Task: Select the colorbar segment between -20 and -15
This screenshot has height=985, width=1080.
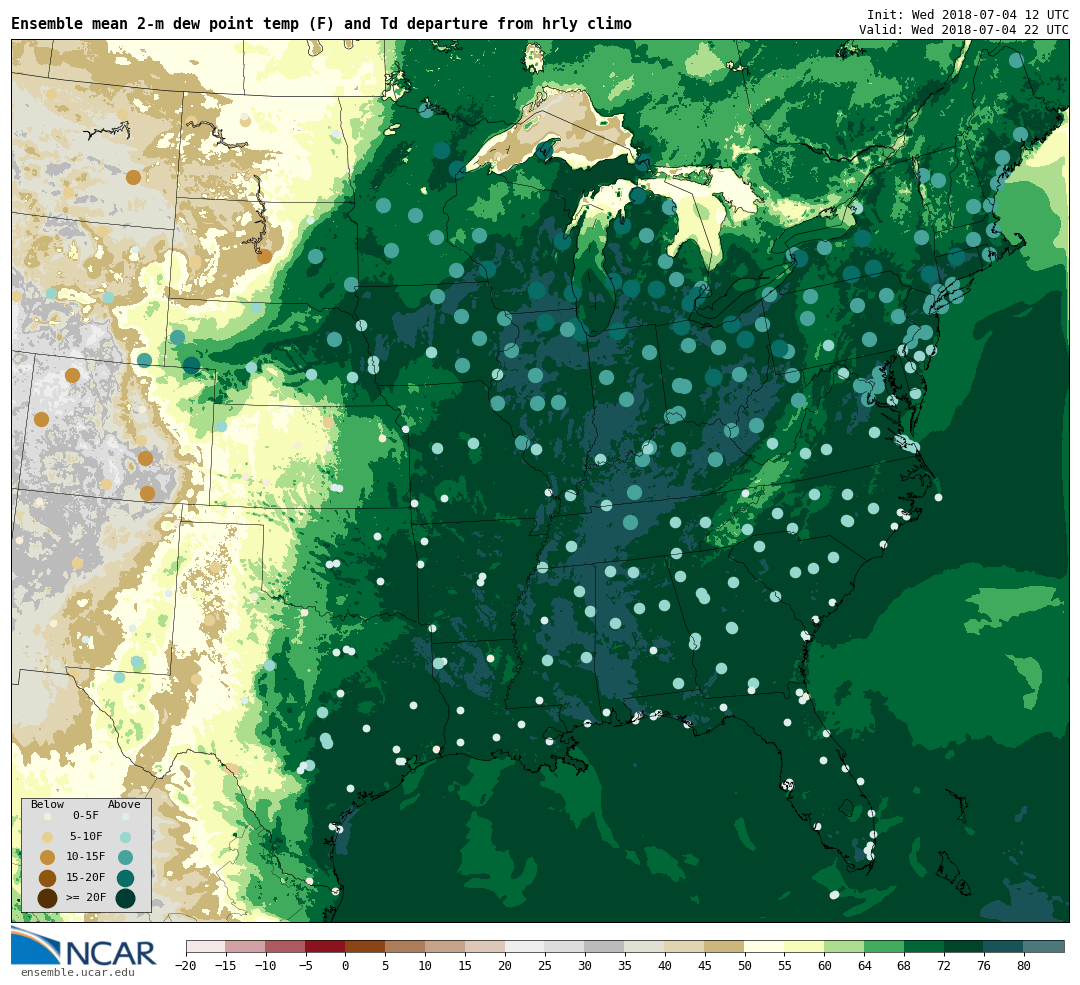Action: pos(206,946)
